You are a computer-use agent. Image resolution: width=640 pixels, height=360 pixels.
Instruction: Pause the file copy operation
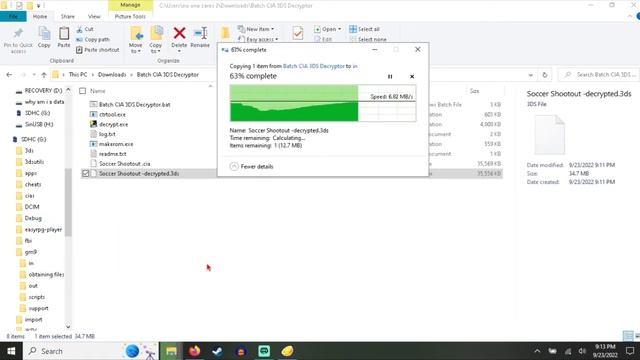390,76
